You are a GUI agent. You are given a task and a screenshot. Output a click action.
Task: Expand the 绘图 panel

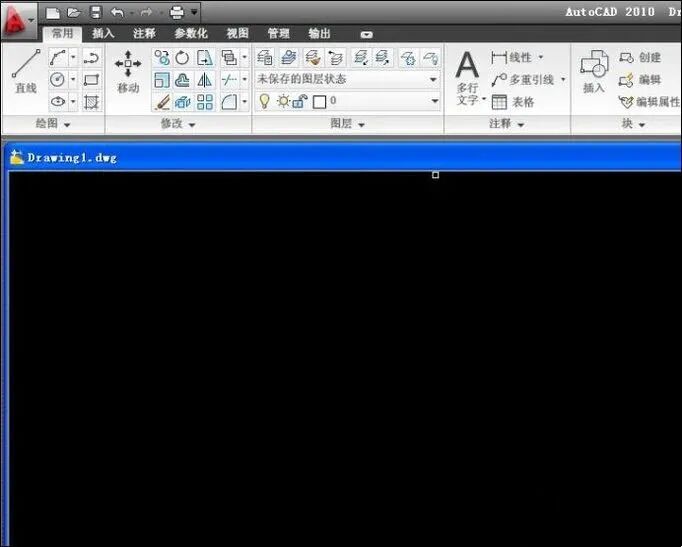coord(53,124)
